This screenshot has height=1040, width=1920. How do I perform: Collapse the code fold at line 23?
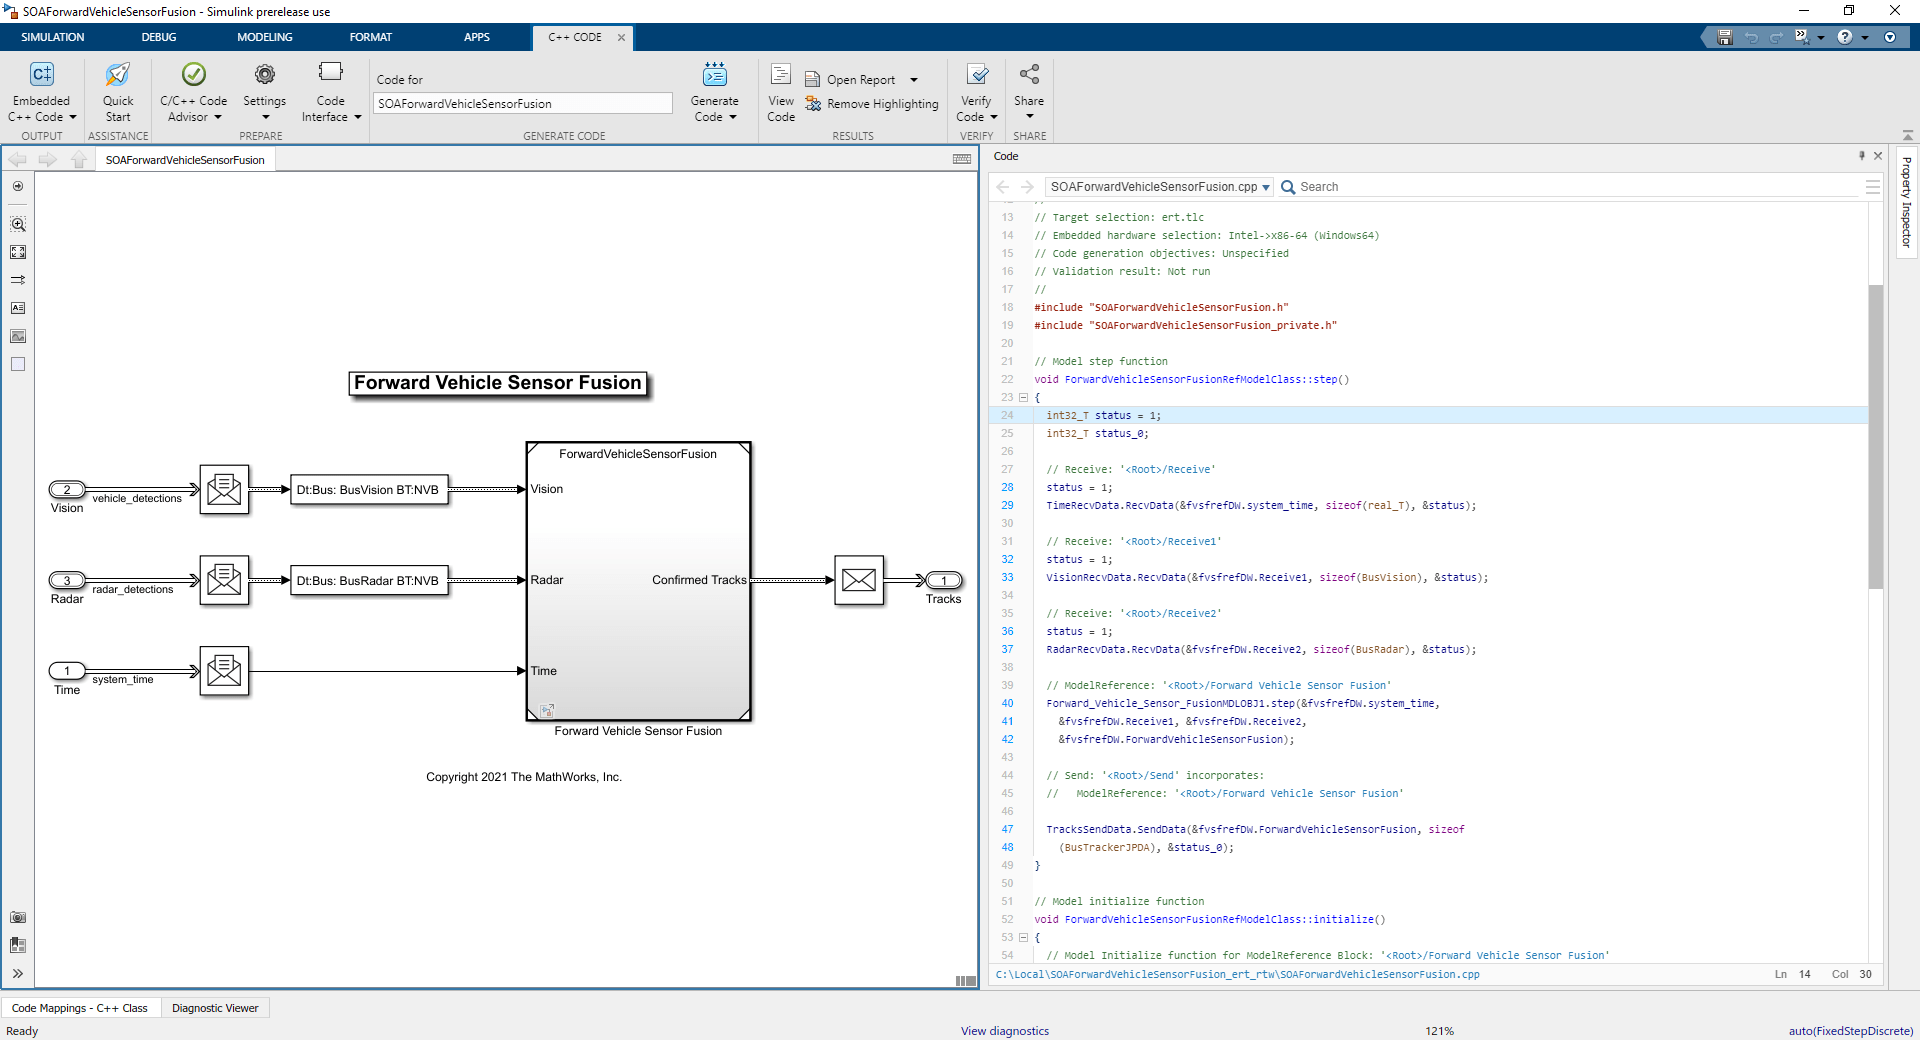coord(1023,398)
